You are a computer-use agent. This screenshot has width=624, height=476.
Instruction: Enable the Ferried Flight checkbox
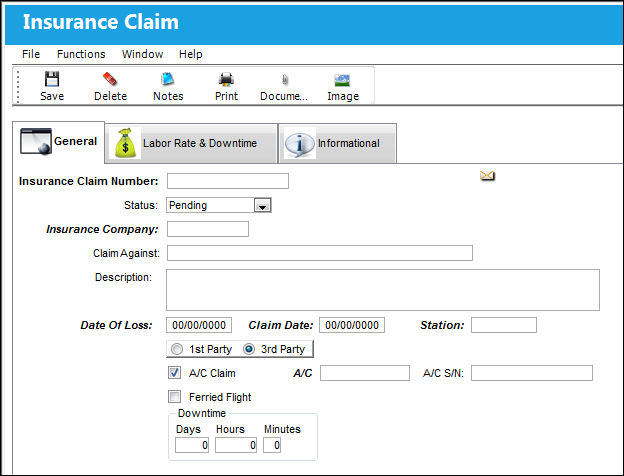tap(174, 397)
